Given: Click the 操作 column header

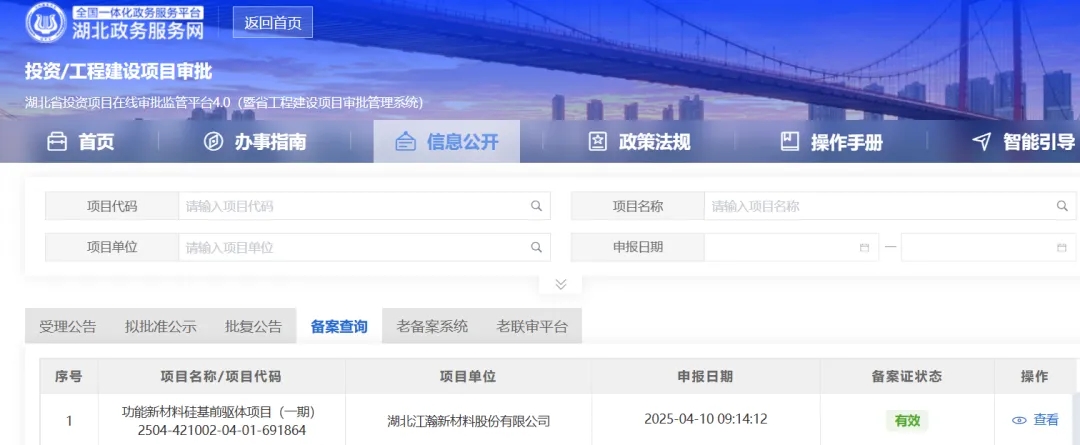Looking at the screenshot, I should point(1034,377).
